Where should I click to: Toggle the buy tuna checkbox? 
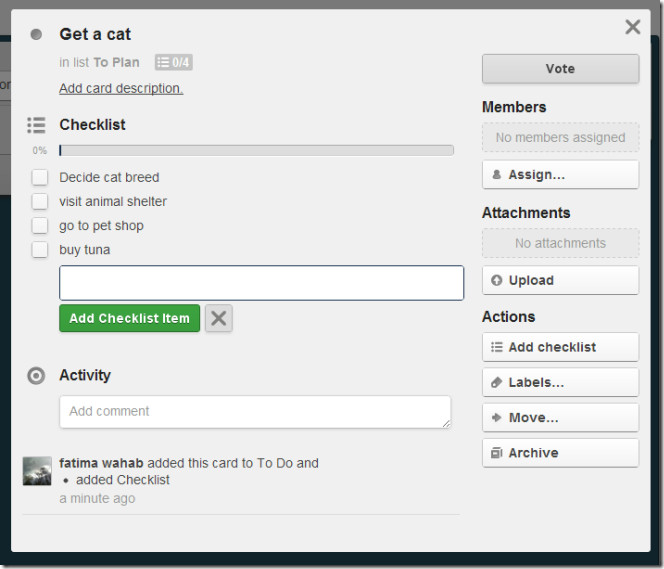point(40,249)
